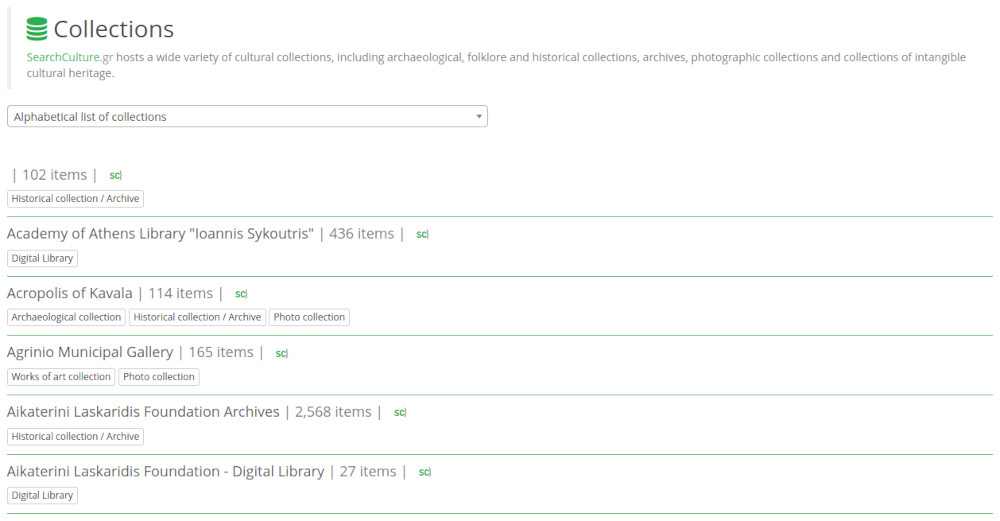
Task: Select Archaeological collection tag under Acropolis of Kavala
Action: [x=66, y=317]
